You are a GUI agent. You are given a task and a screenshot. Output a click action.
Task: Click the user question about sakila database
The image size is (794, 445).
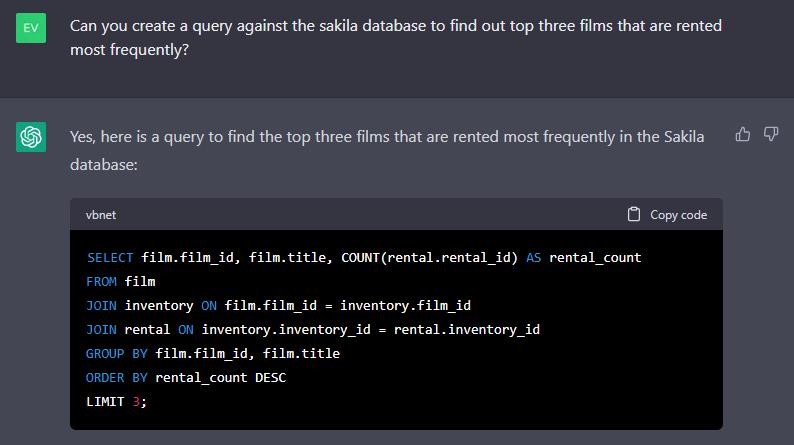point(395,37)
